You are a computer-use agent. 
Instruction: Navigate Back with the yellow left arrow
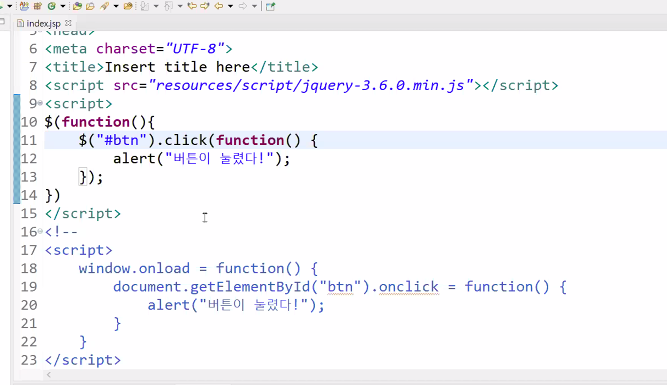[x=219, y=6]
